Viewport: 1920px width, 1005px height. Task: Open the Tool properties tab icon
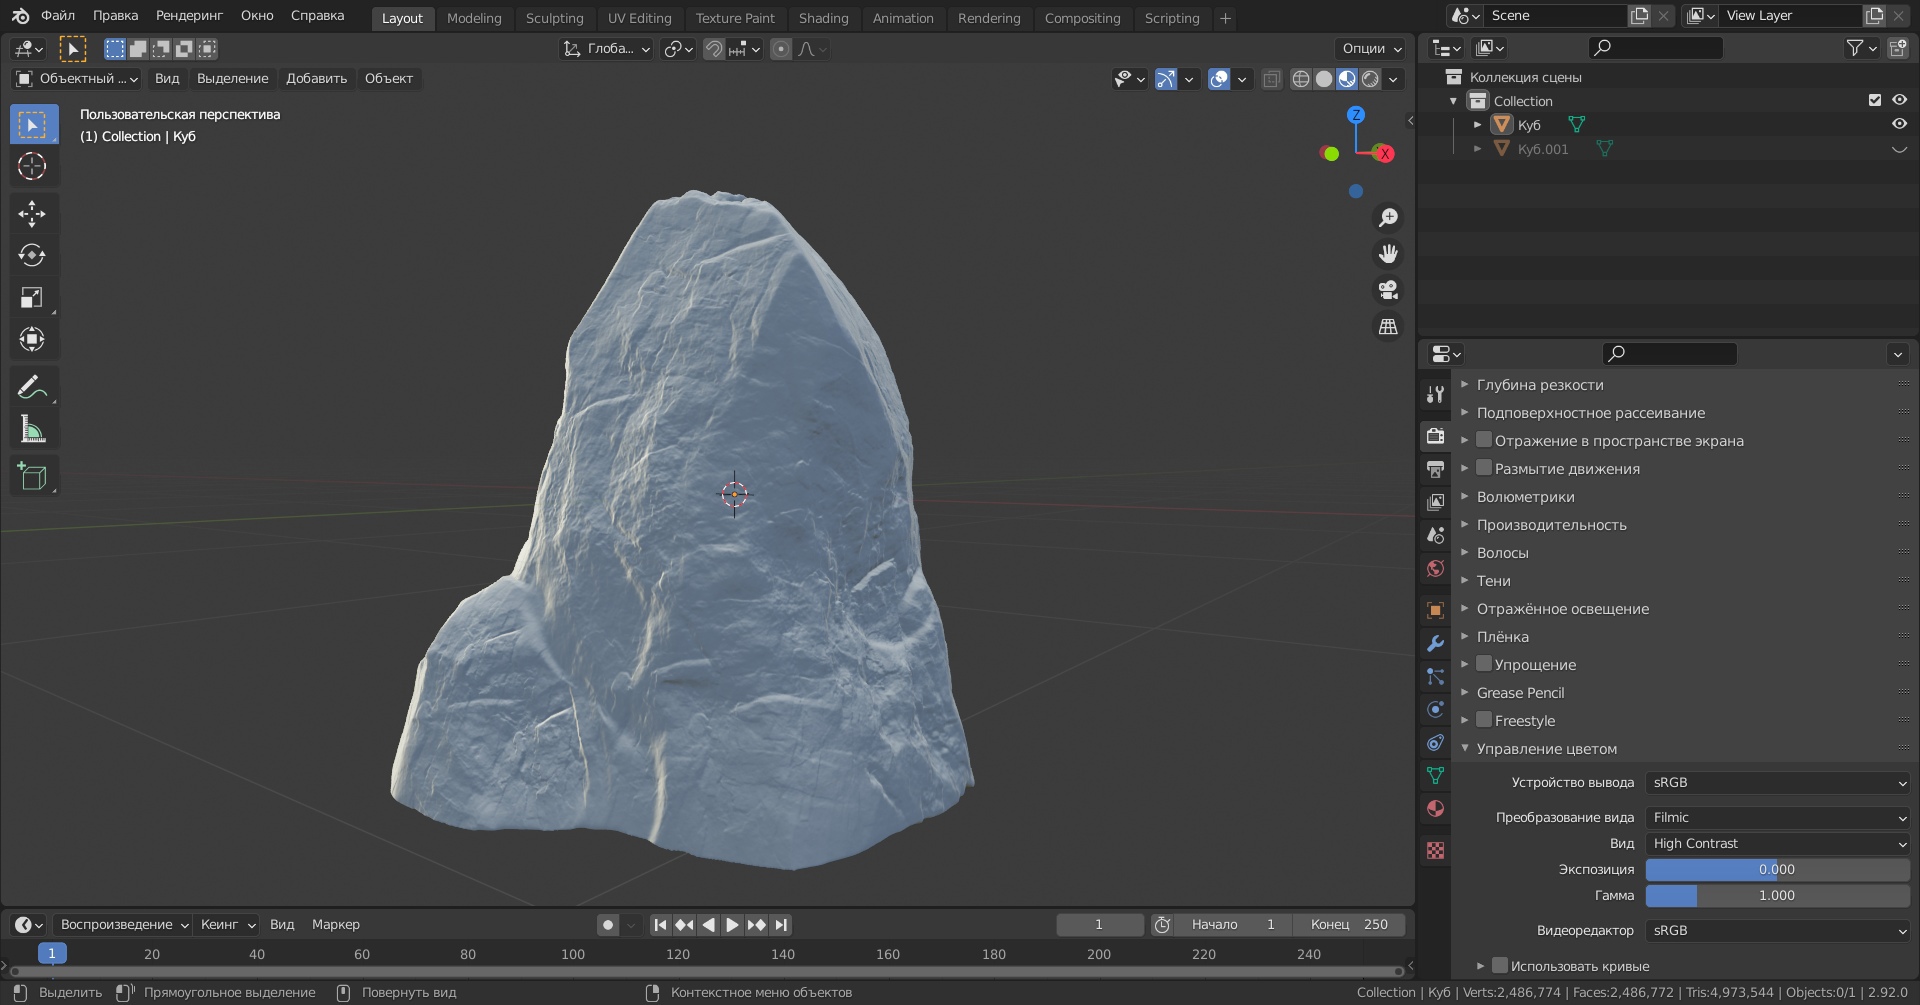[1435, 394]
